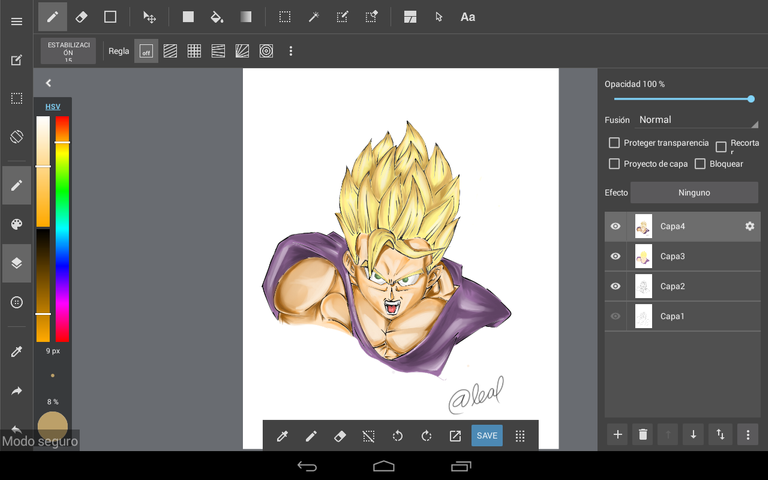Enable the parallel lines ruler
Screen dimensions: 768x480
[170, 51]
